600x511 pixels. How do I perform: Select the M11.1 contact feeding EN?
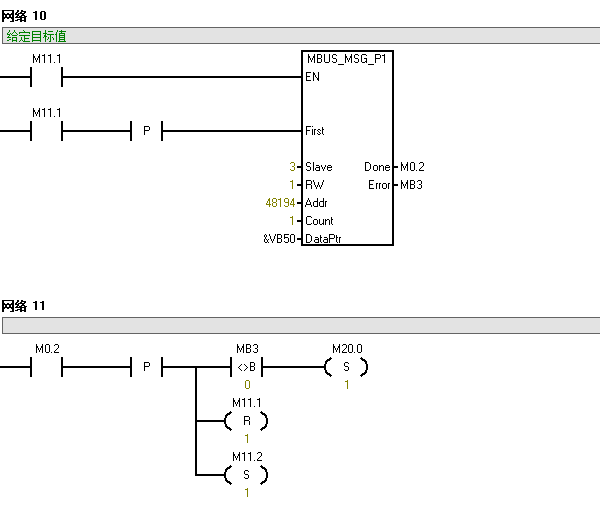click(x=46, y=77)
